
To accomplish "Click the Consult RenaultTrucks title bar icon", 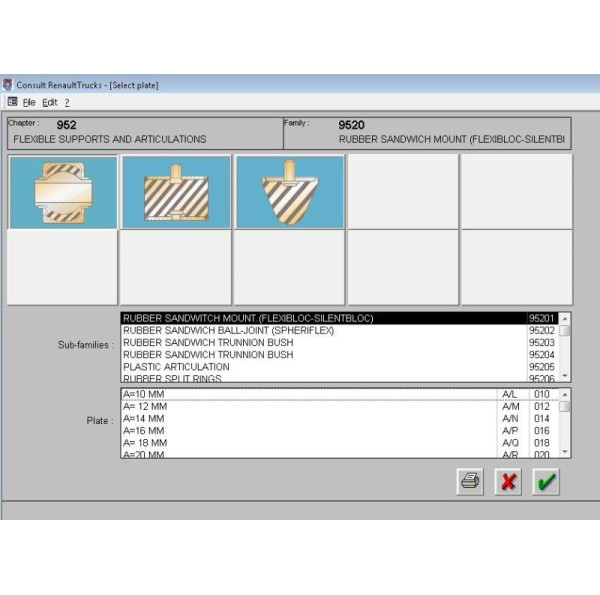I will [8, 85].
